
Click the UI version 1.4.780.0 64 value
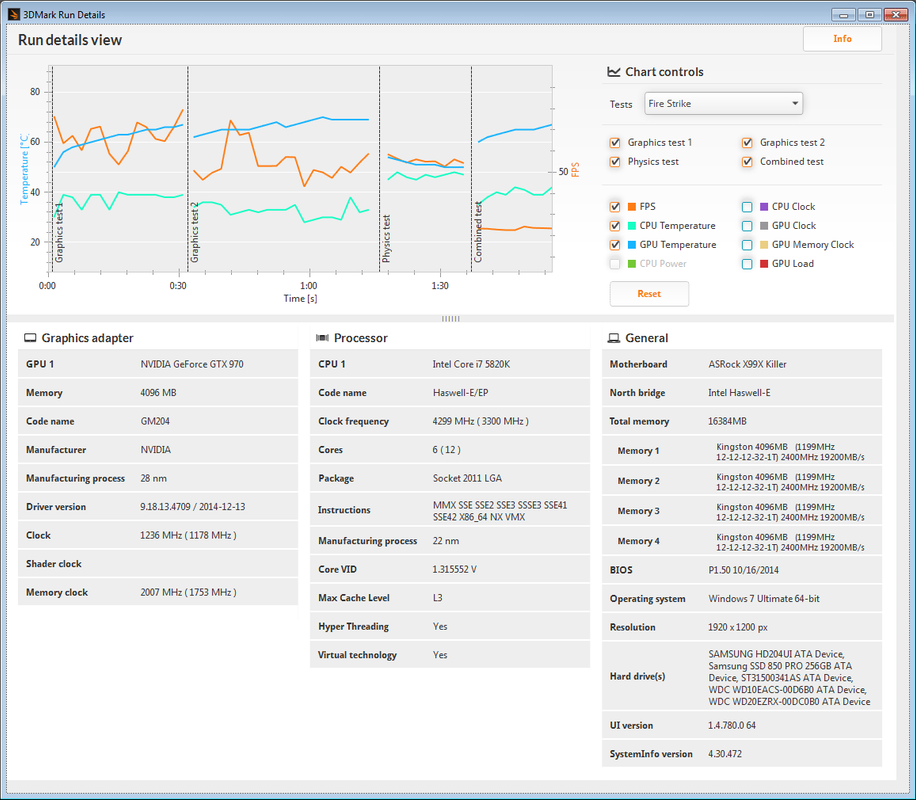pos(731,725)
